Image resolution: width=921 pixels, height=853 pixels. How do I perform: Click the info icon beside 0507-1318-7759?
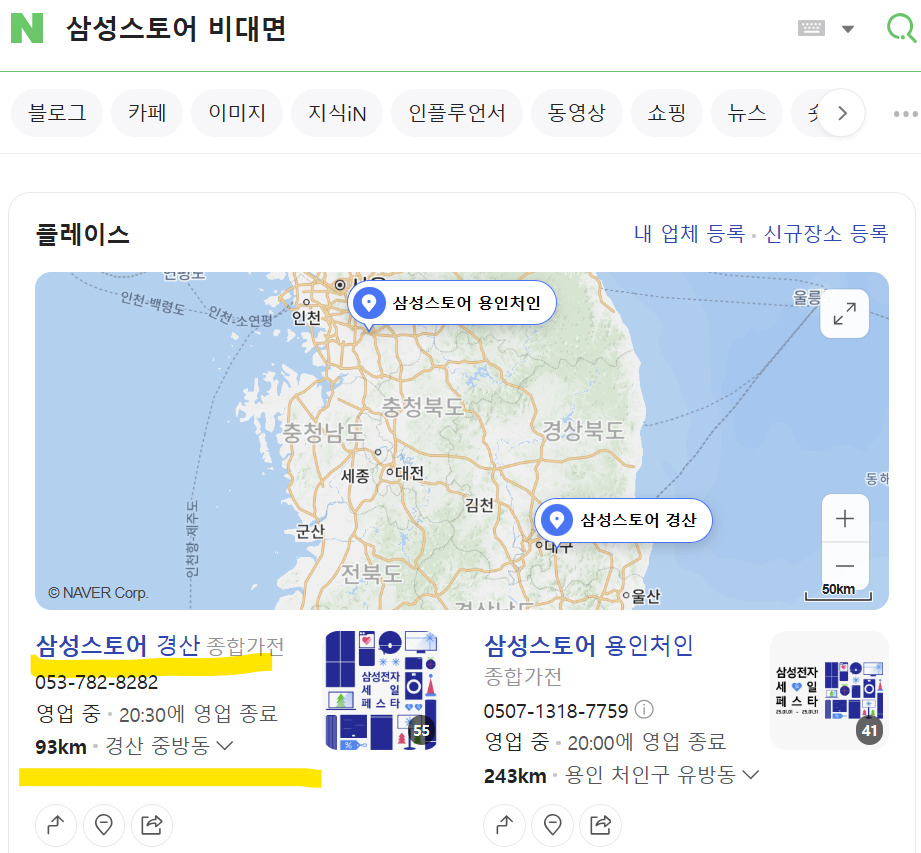click(644, 710)
